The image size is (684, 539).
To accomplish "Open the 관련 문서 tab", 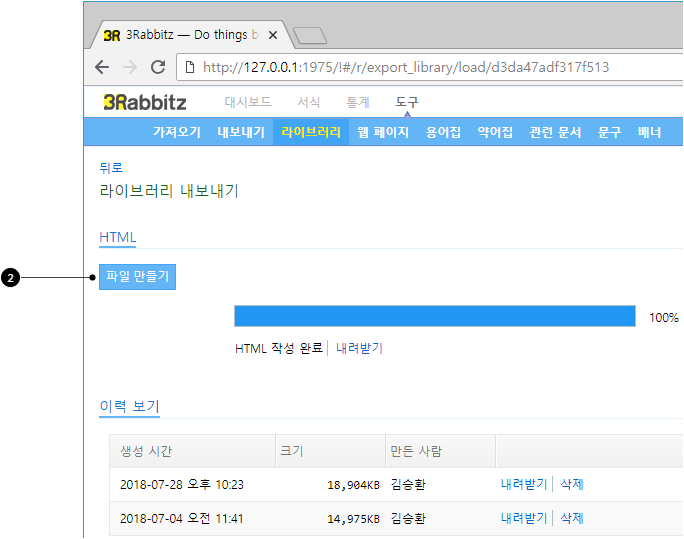I will 555,132.
